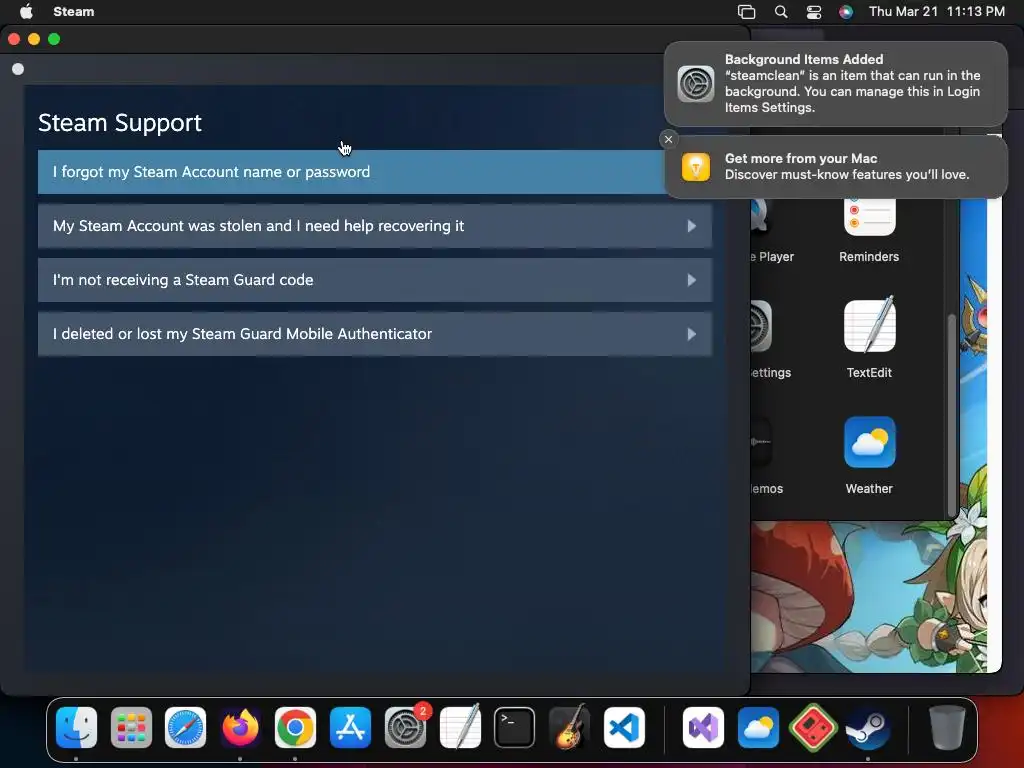
Task: Open the red watermelon game icon in Dock
Action: click(x=813, y=728)
